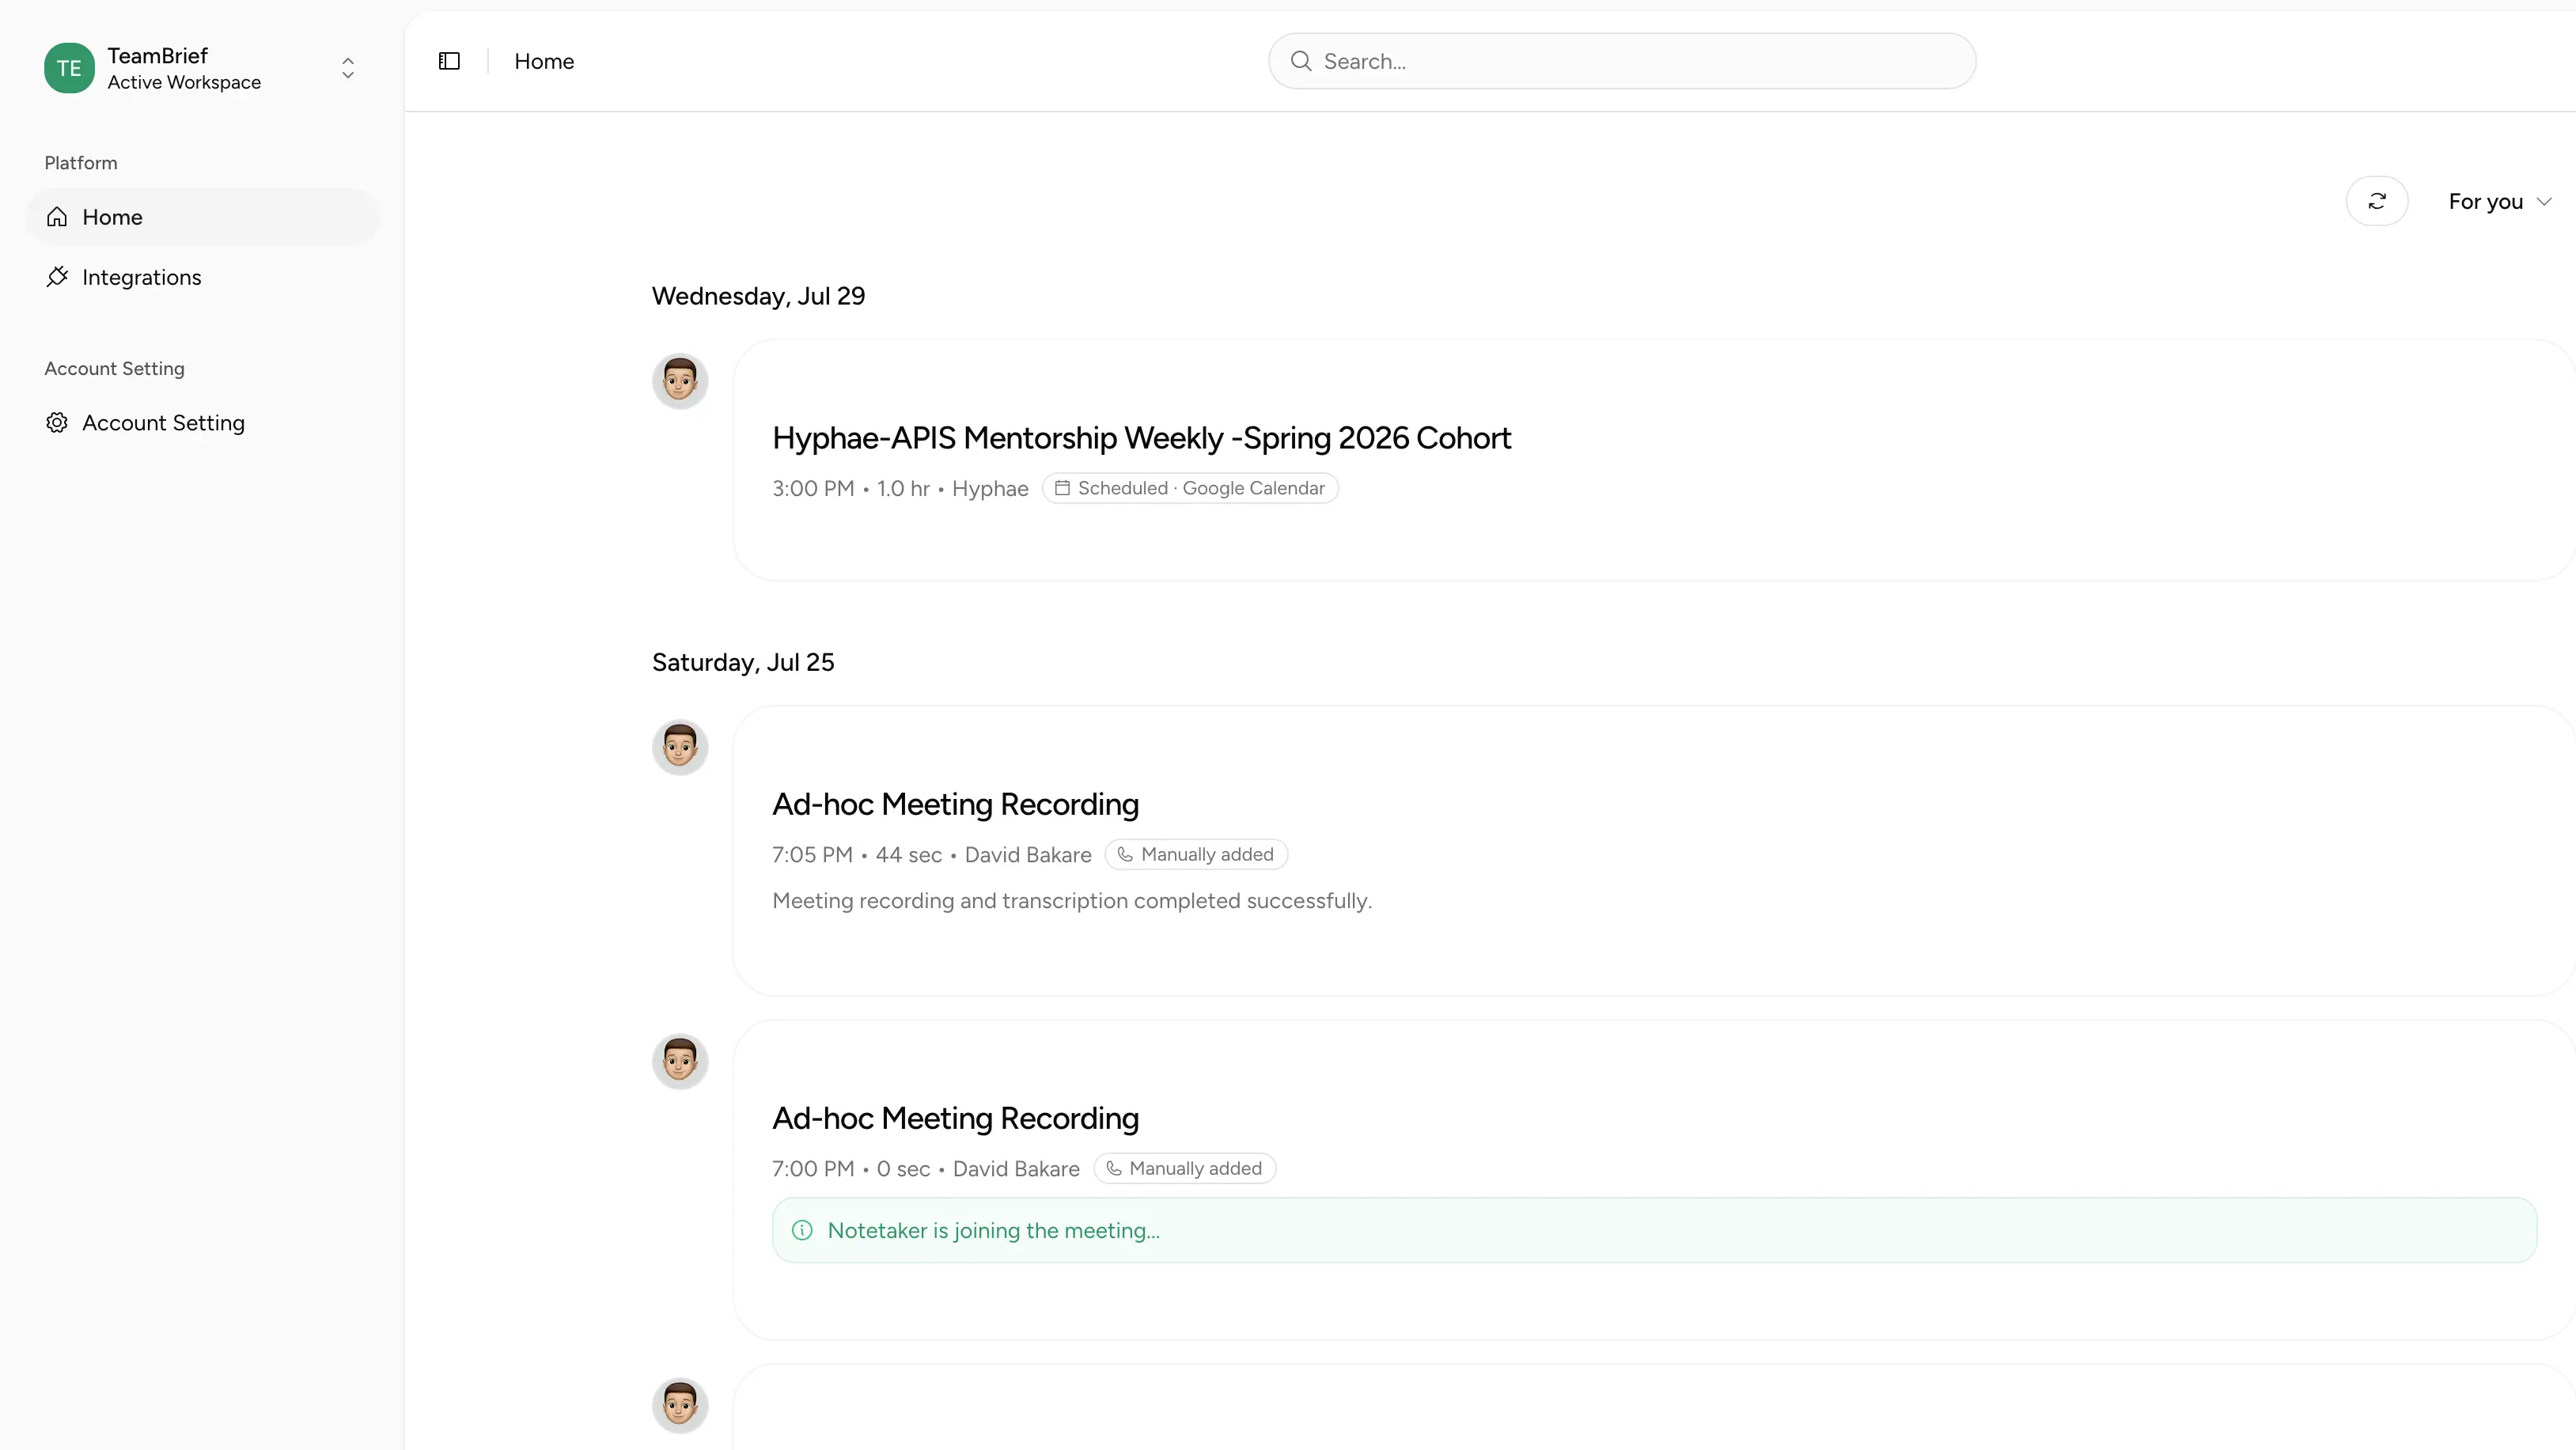
Task: Click avatar beside 7:05 PM recording
Action: click(680, 747)
